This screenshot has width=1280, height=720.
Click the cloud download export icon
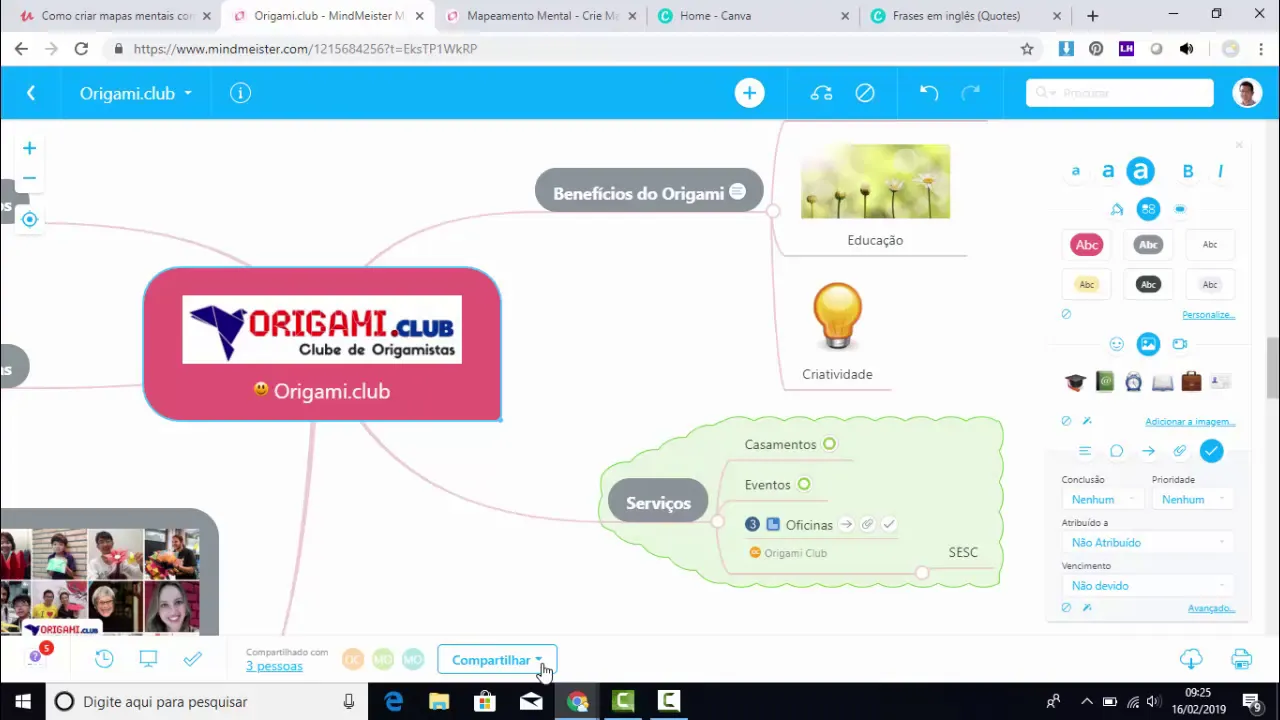pyautogui.click(x=1191, y=659)
